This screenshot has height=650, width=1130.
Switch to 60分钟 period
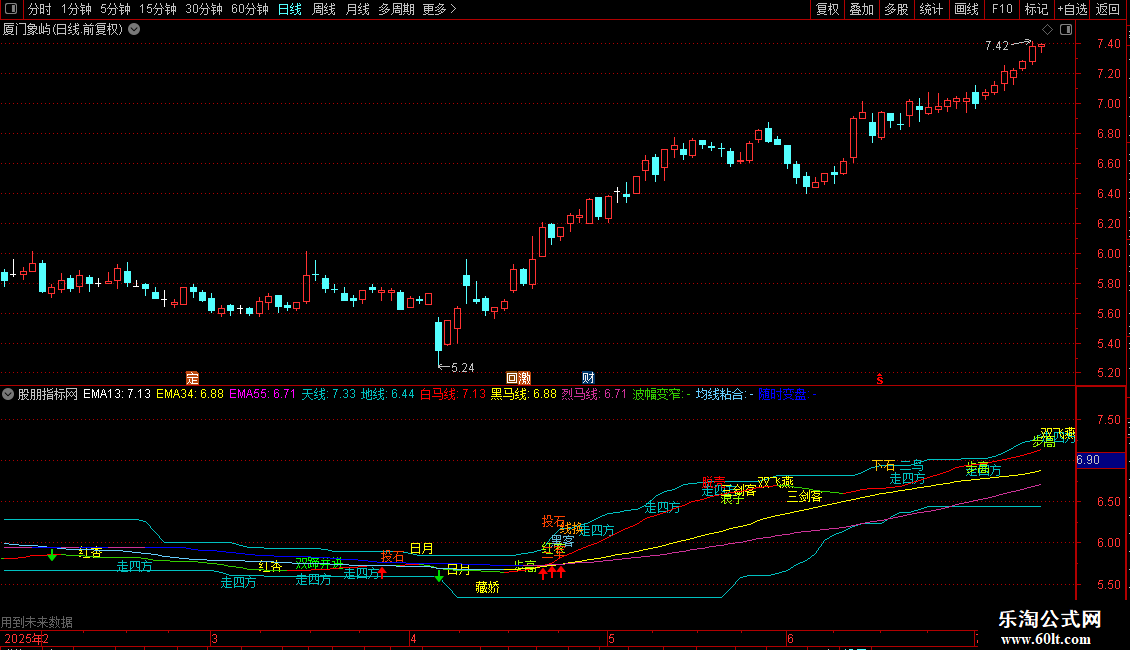[x=249, y=9]
